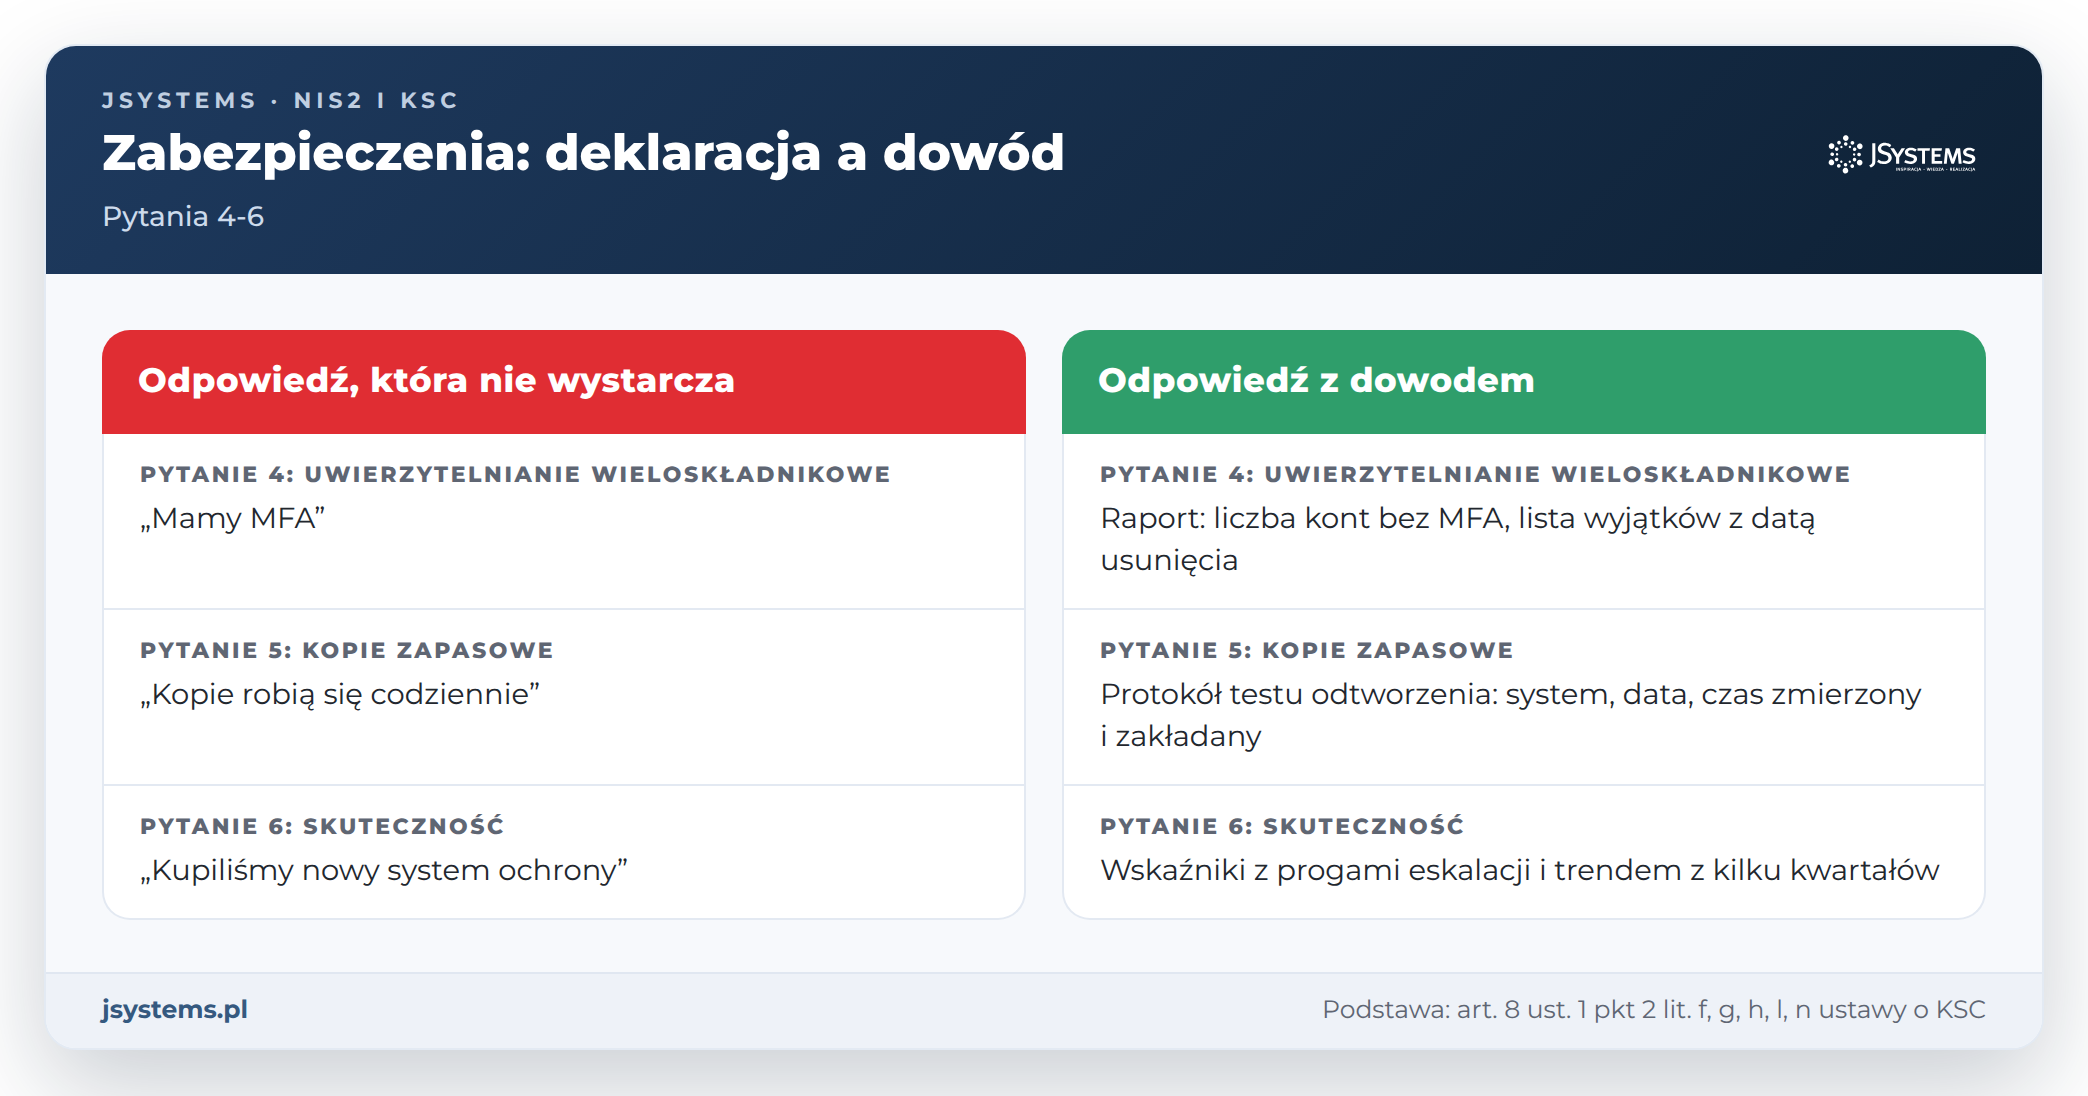Click the "JSYSTEMS · NIS2 I KSC" overline text
Screen dimensions: 2088x1096
click(x=280, y=100)
